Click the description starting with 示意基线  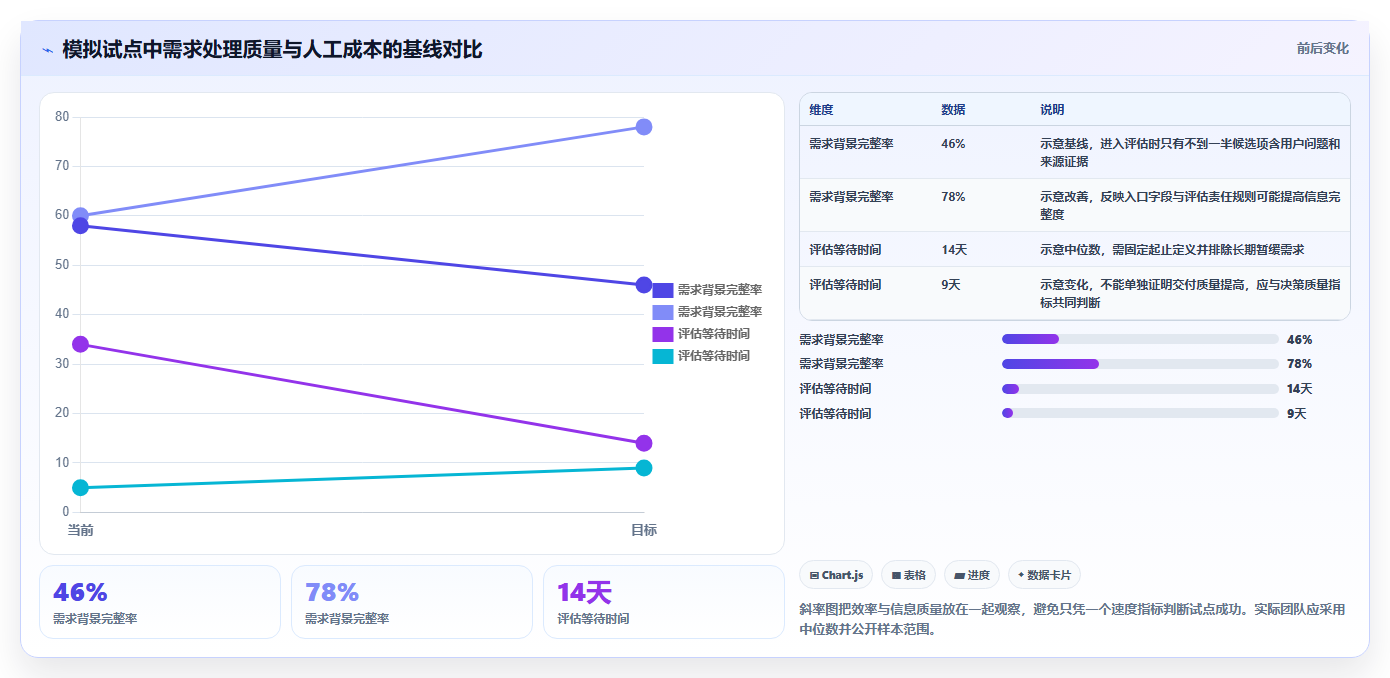1190,152
